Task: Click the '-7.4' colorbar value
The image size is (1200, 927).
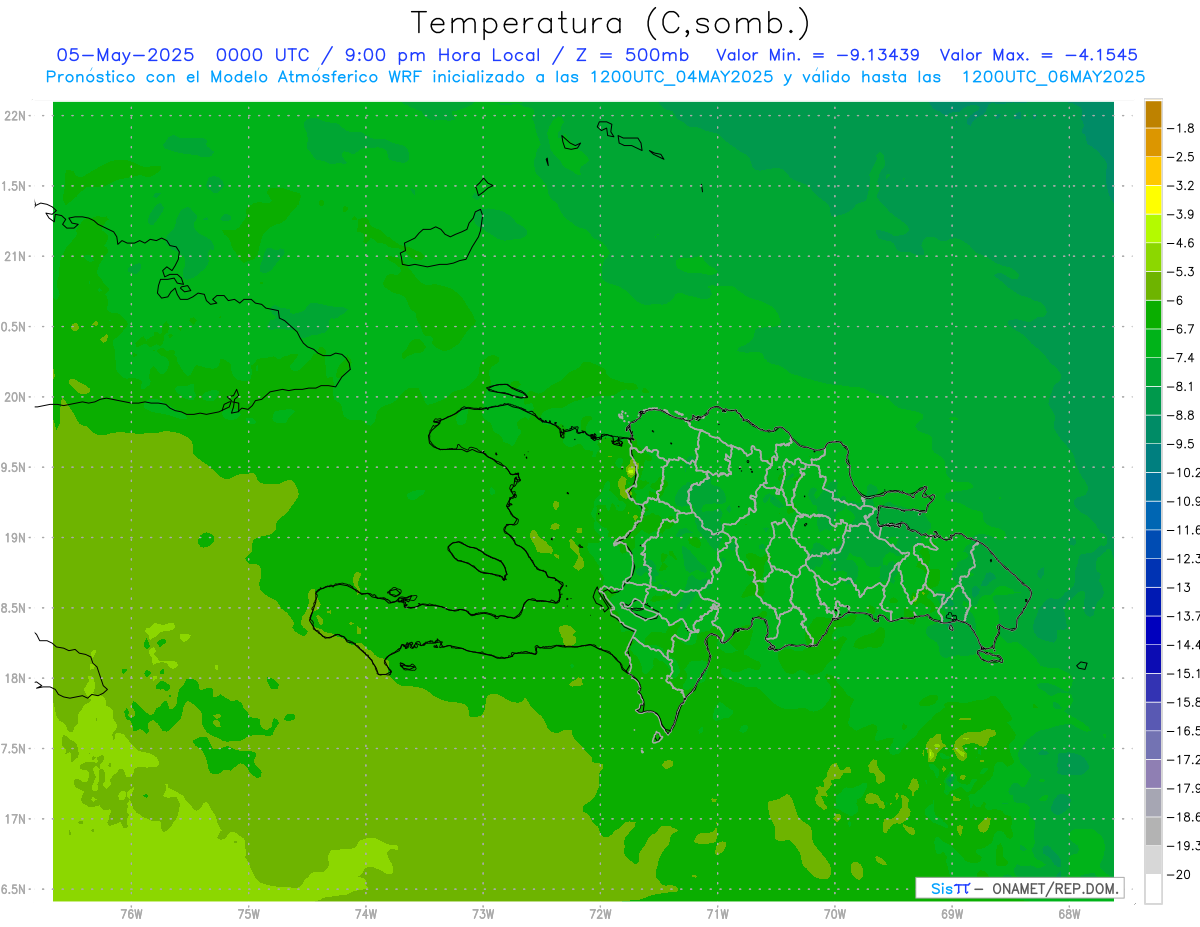Action: click(1181, 358)
